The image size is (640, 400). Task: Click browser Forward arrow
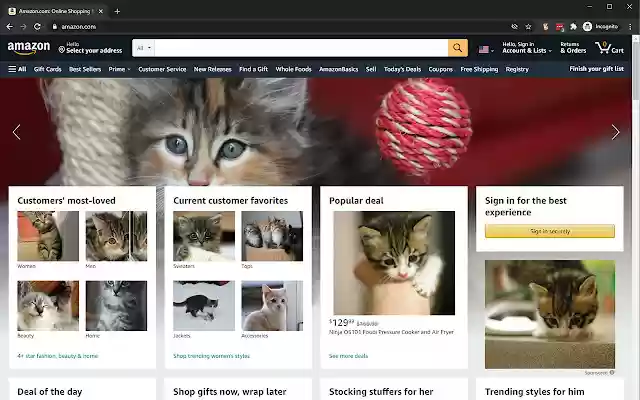(23, 27)
